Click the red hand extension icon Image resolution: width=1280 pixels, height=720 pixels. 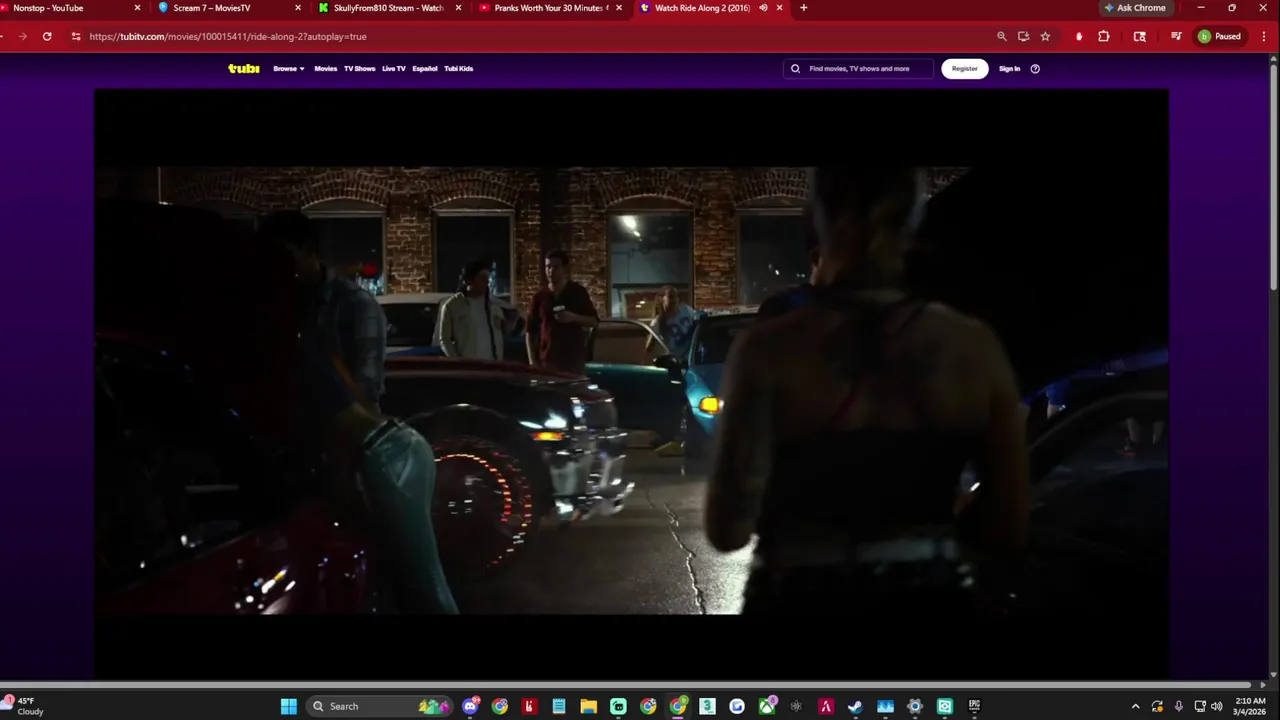(1079, 36)
